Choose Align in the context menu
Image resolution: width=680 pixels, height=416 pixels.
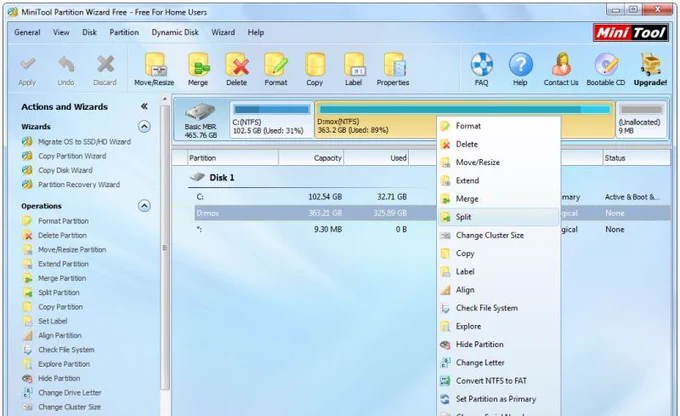tap(498, 290)
